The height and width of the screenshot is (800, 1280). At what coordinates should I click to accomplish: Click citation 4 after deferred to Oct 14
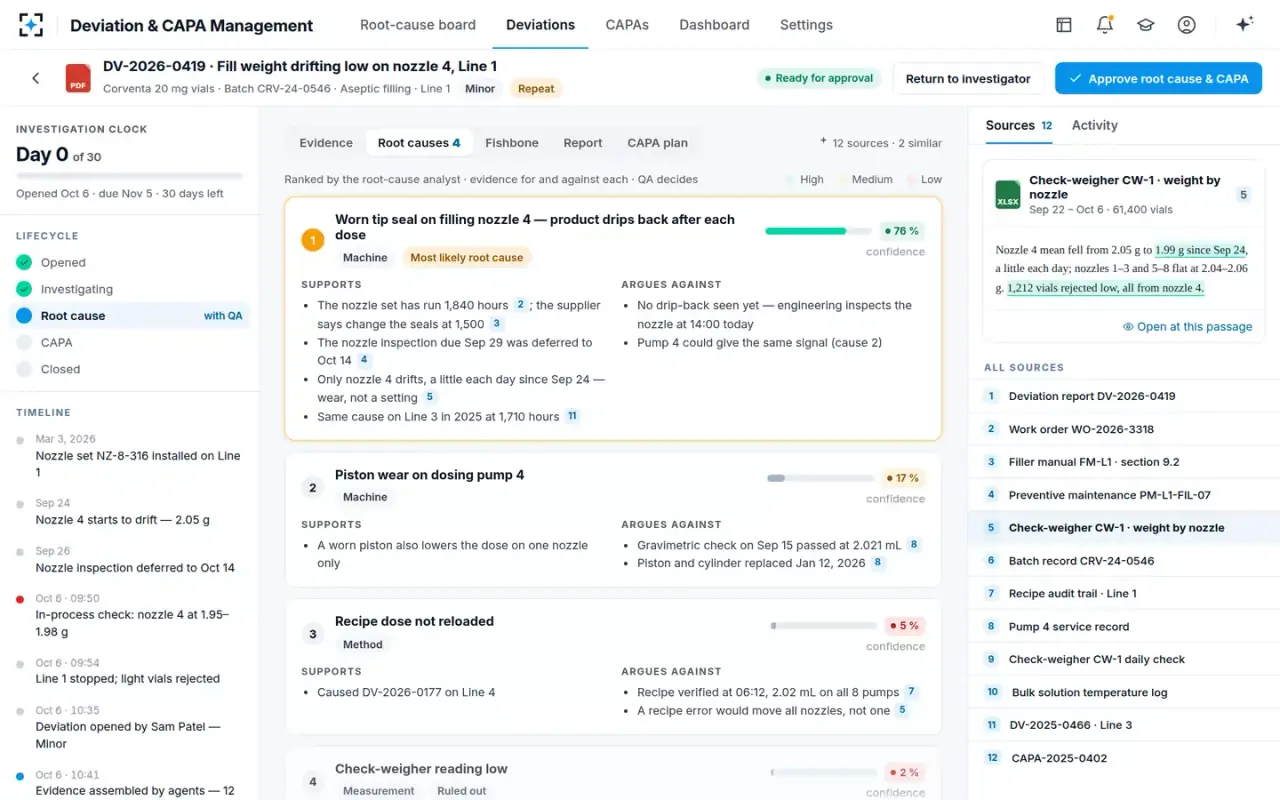(x=364, y=360)
